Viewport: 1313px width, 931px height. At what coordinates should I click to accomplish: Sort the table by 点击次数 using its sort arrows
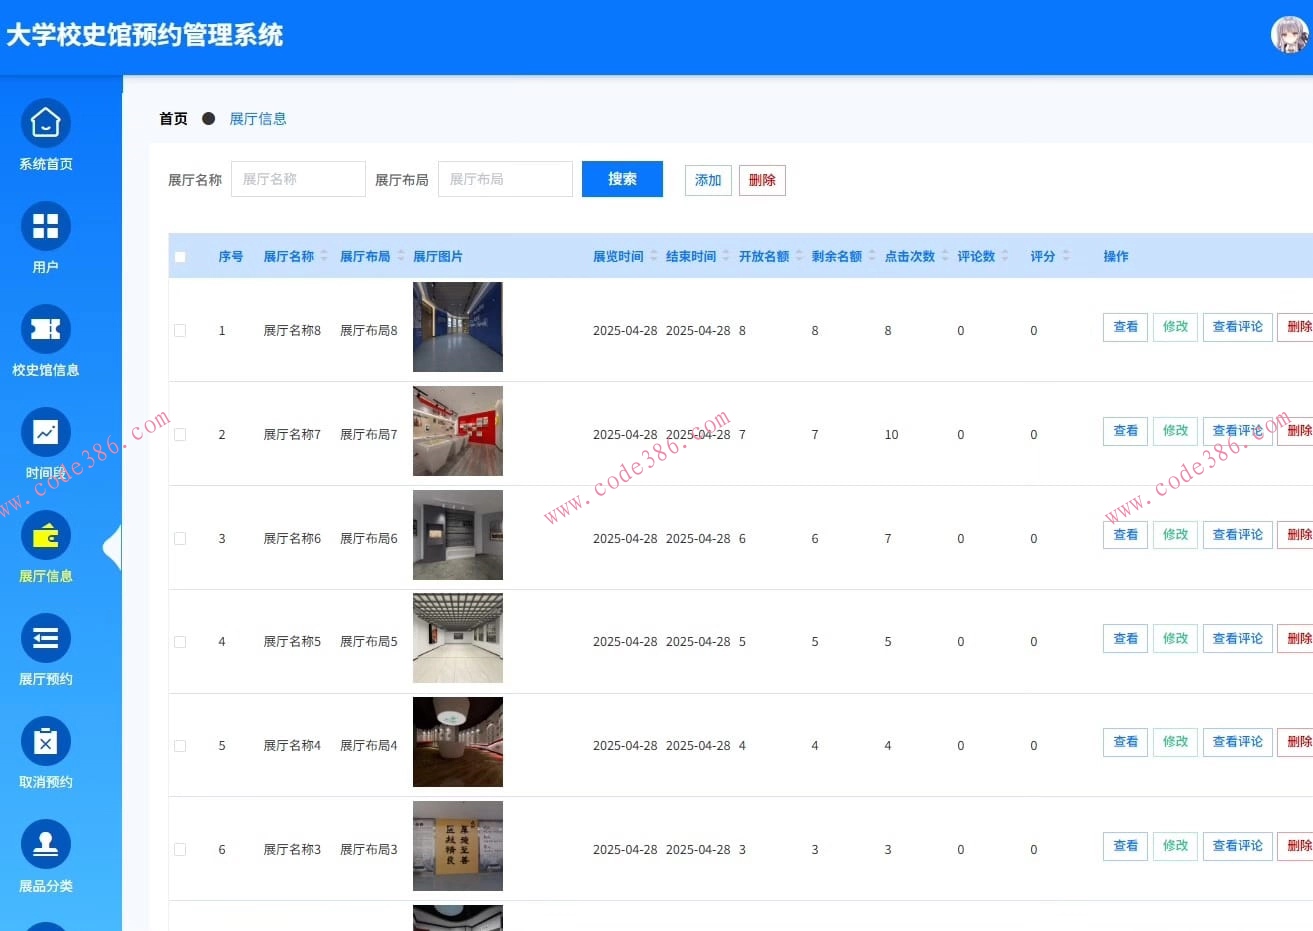(x=944, y=255)
